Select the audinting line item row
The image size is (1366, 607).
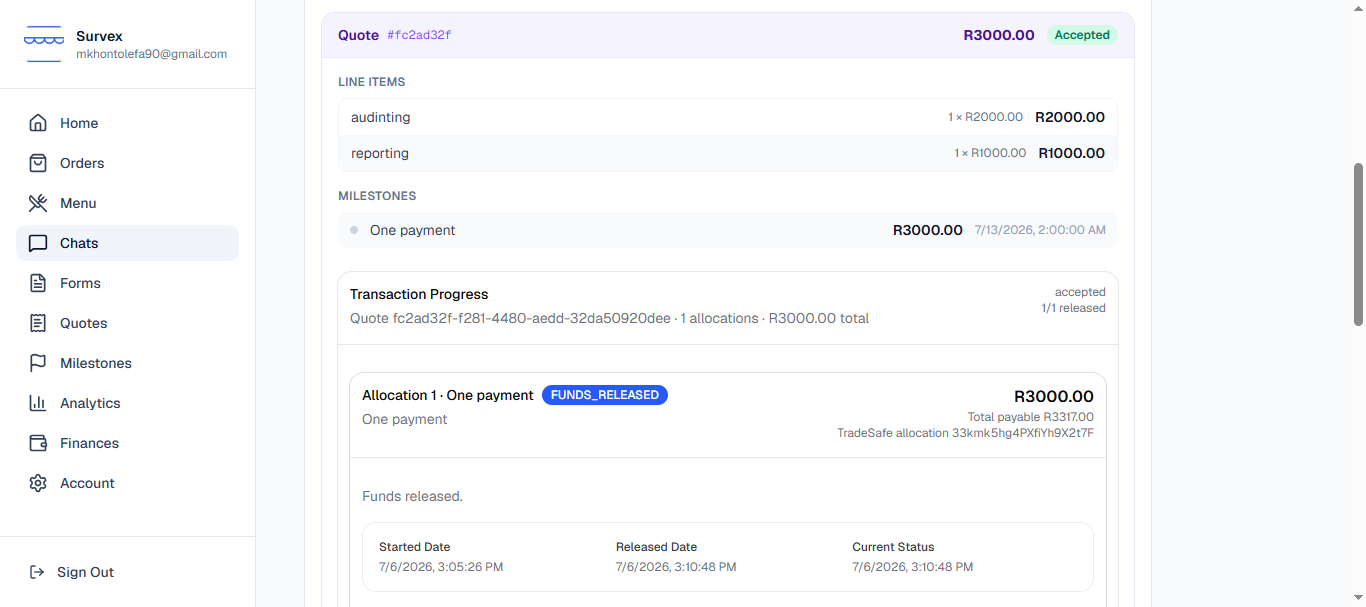pos(728,117)
